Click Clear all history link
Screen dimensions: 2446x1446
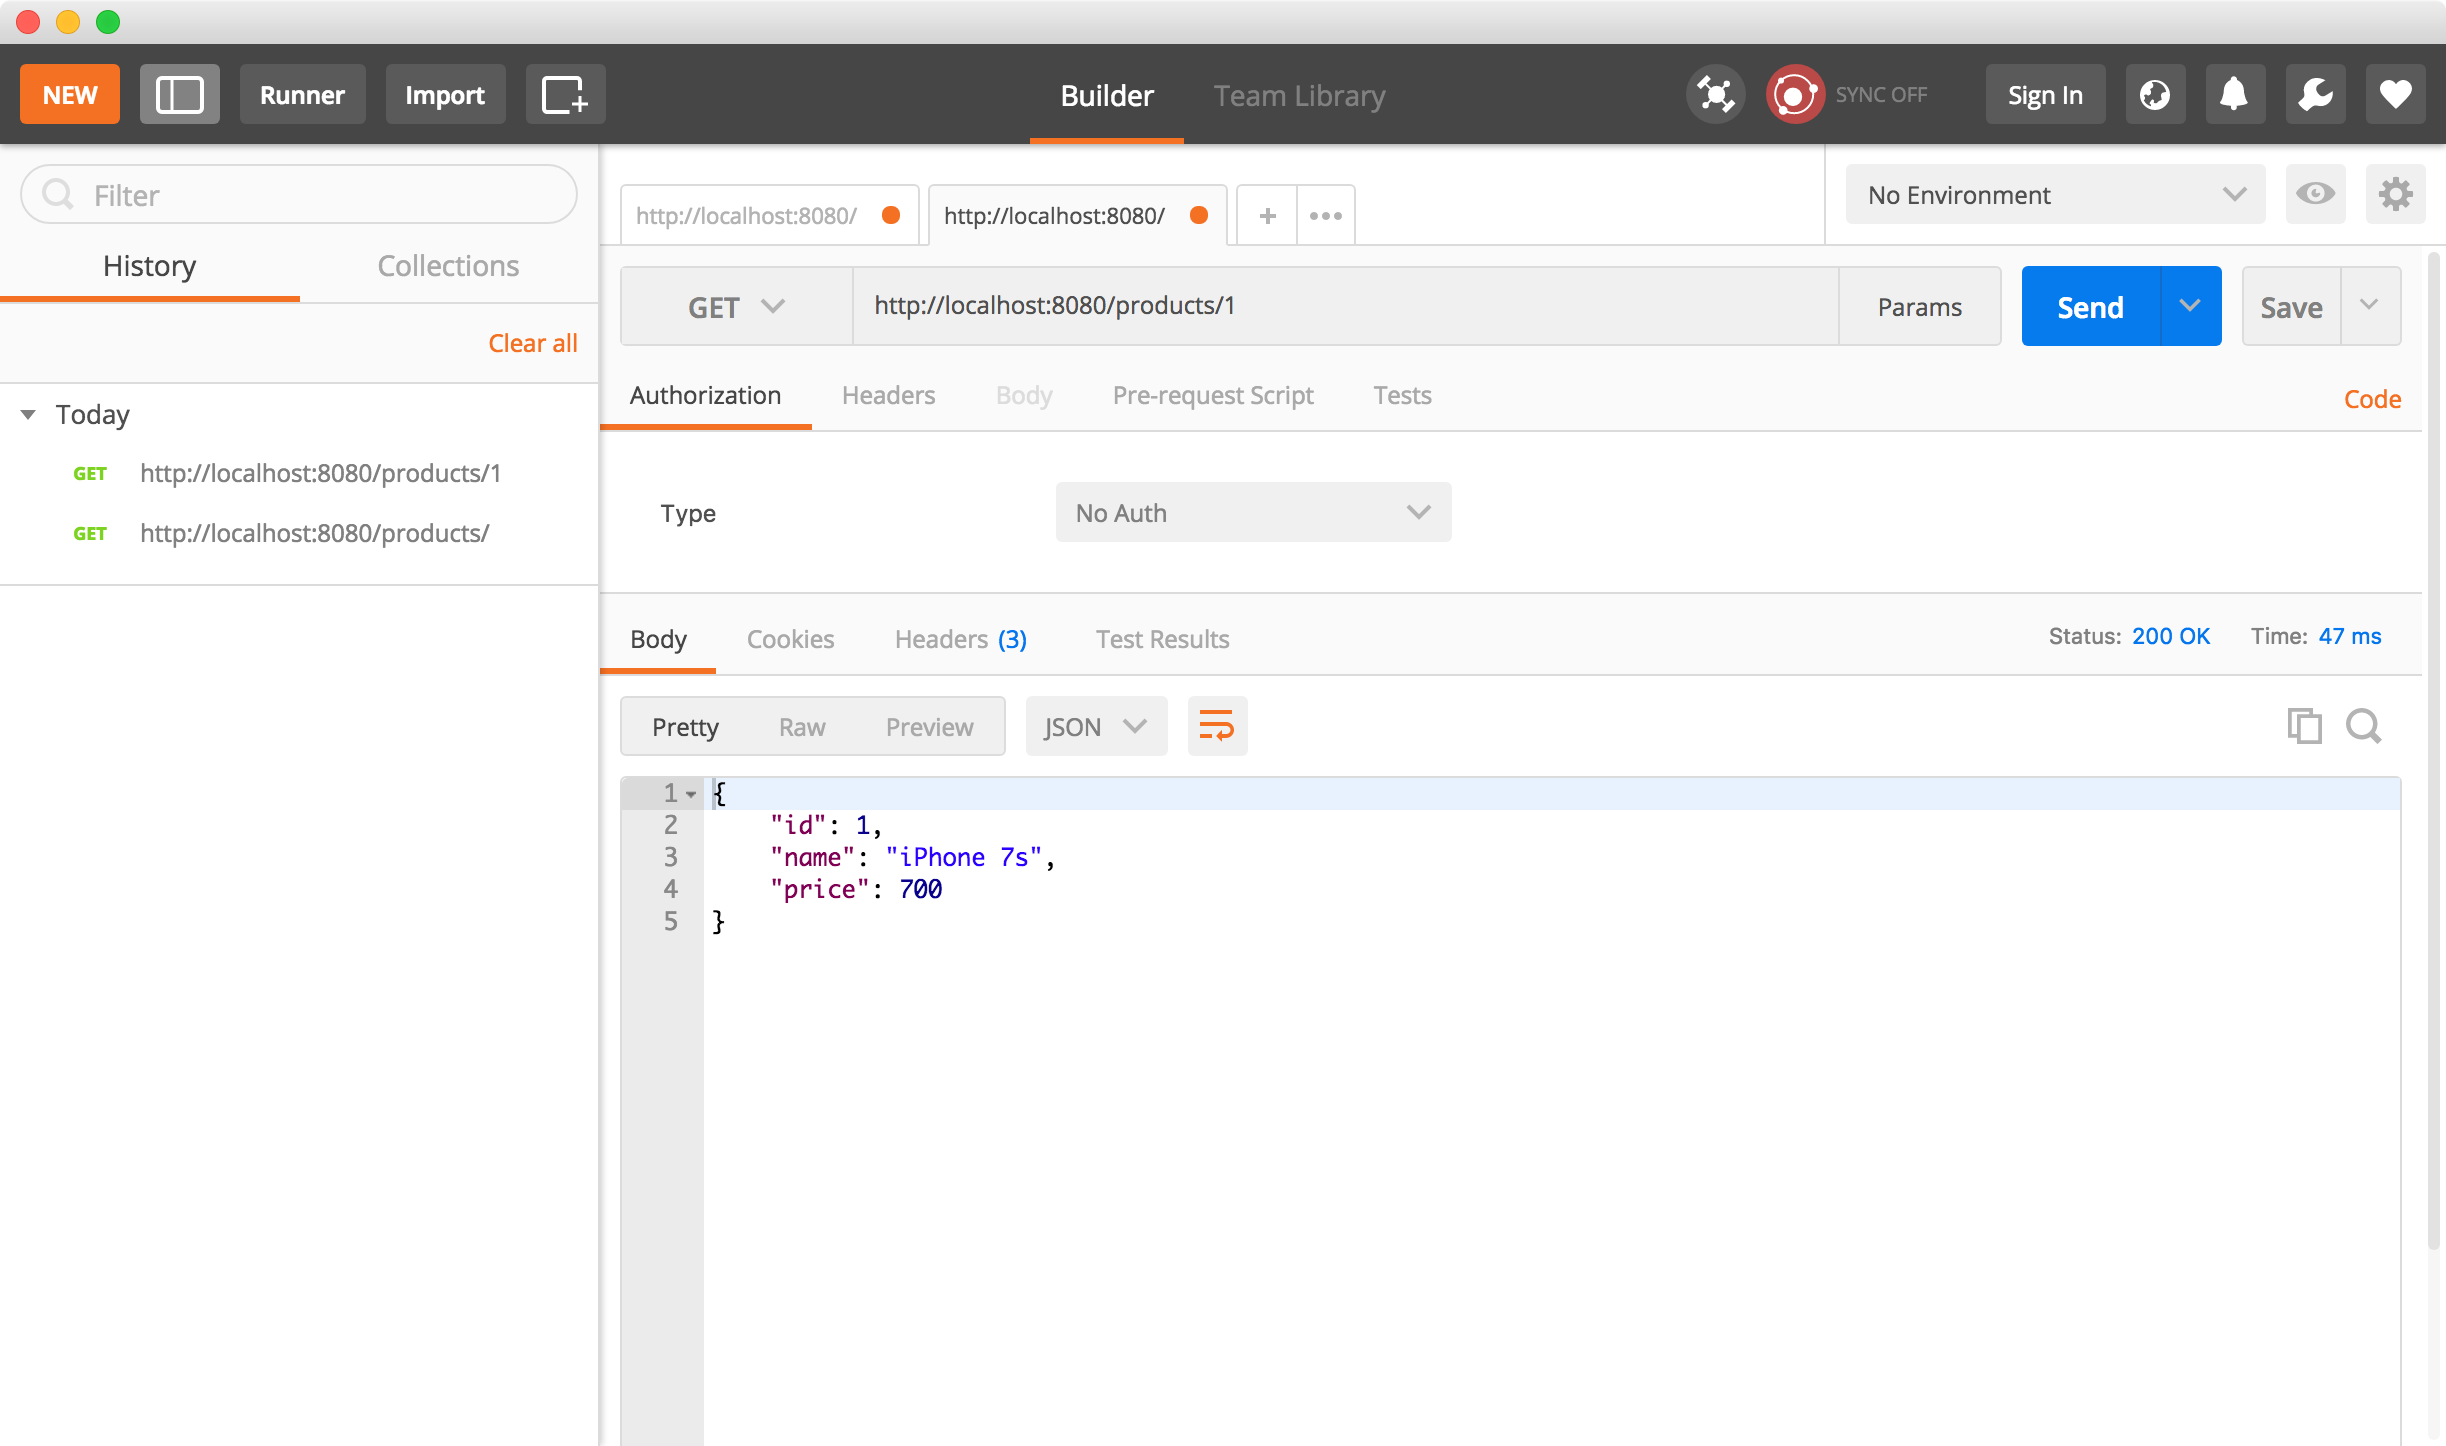pos(533,343)
